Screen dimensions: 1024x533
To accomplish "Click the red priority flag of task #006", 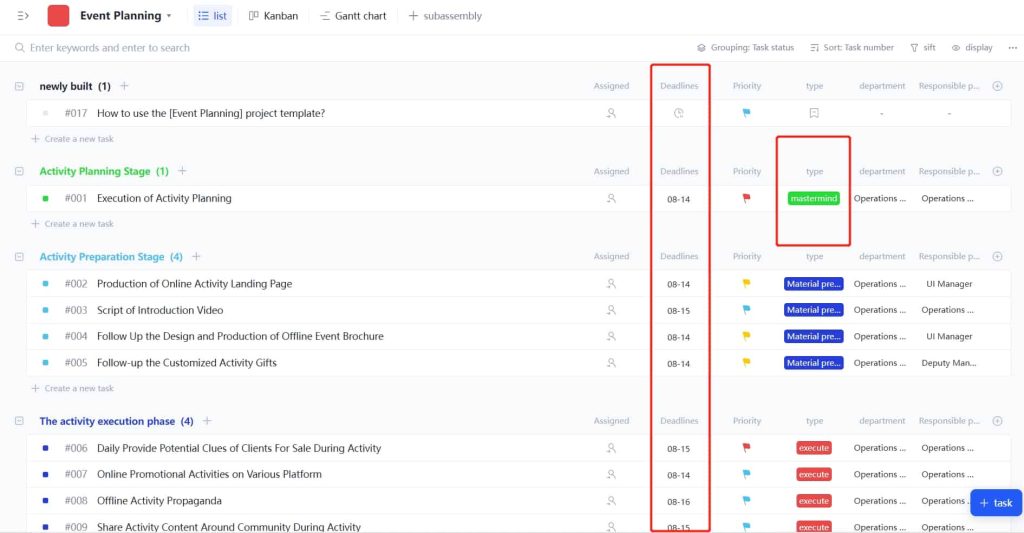I will pos(746,448).
